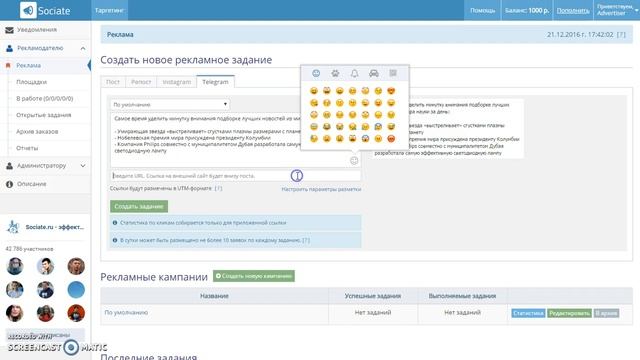Screen dimensions: 640x360
Task: Click the green Редактировать button
Action: pos(569,313)
